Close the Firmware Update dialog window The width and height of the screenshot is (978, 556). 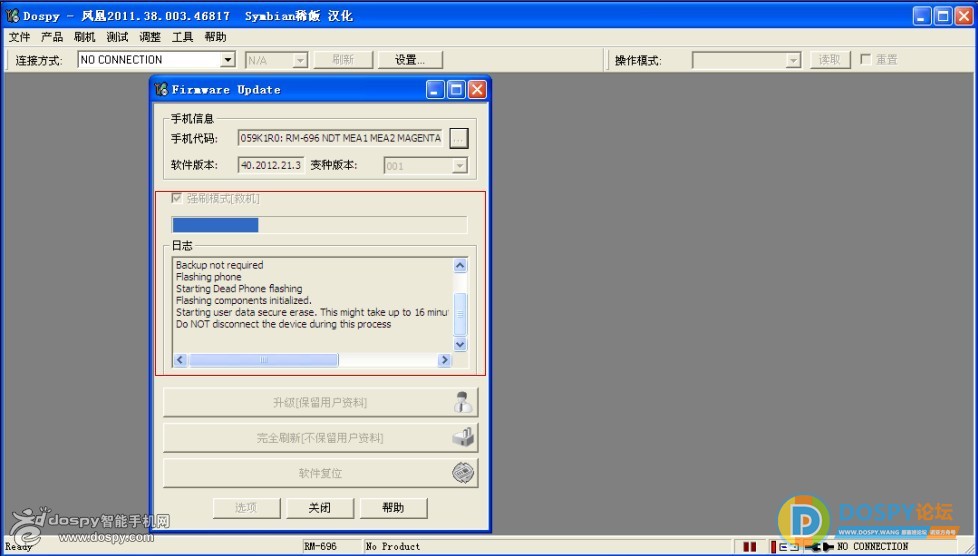click(x=477, y=89)
